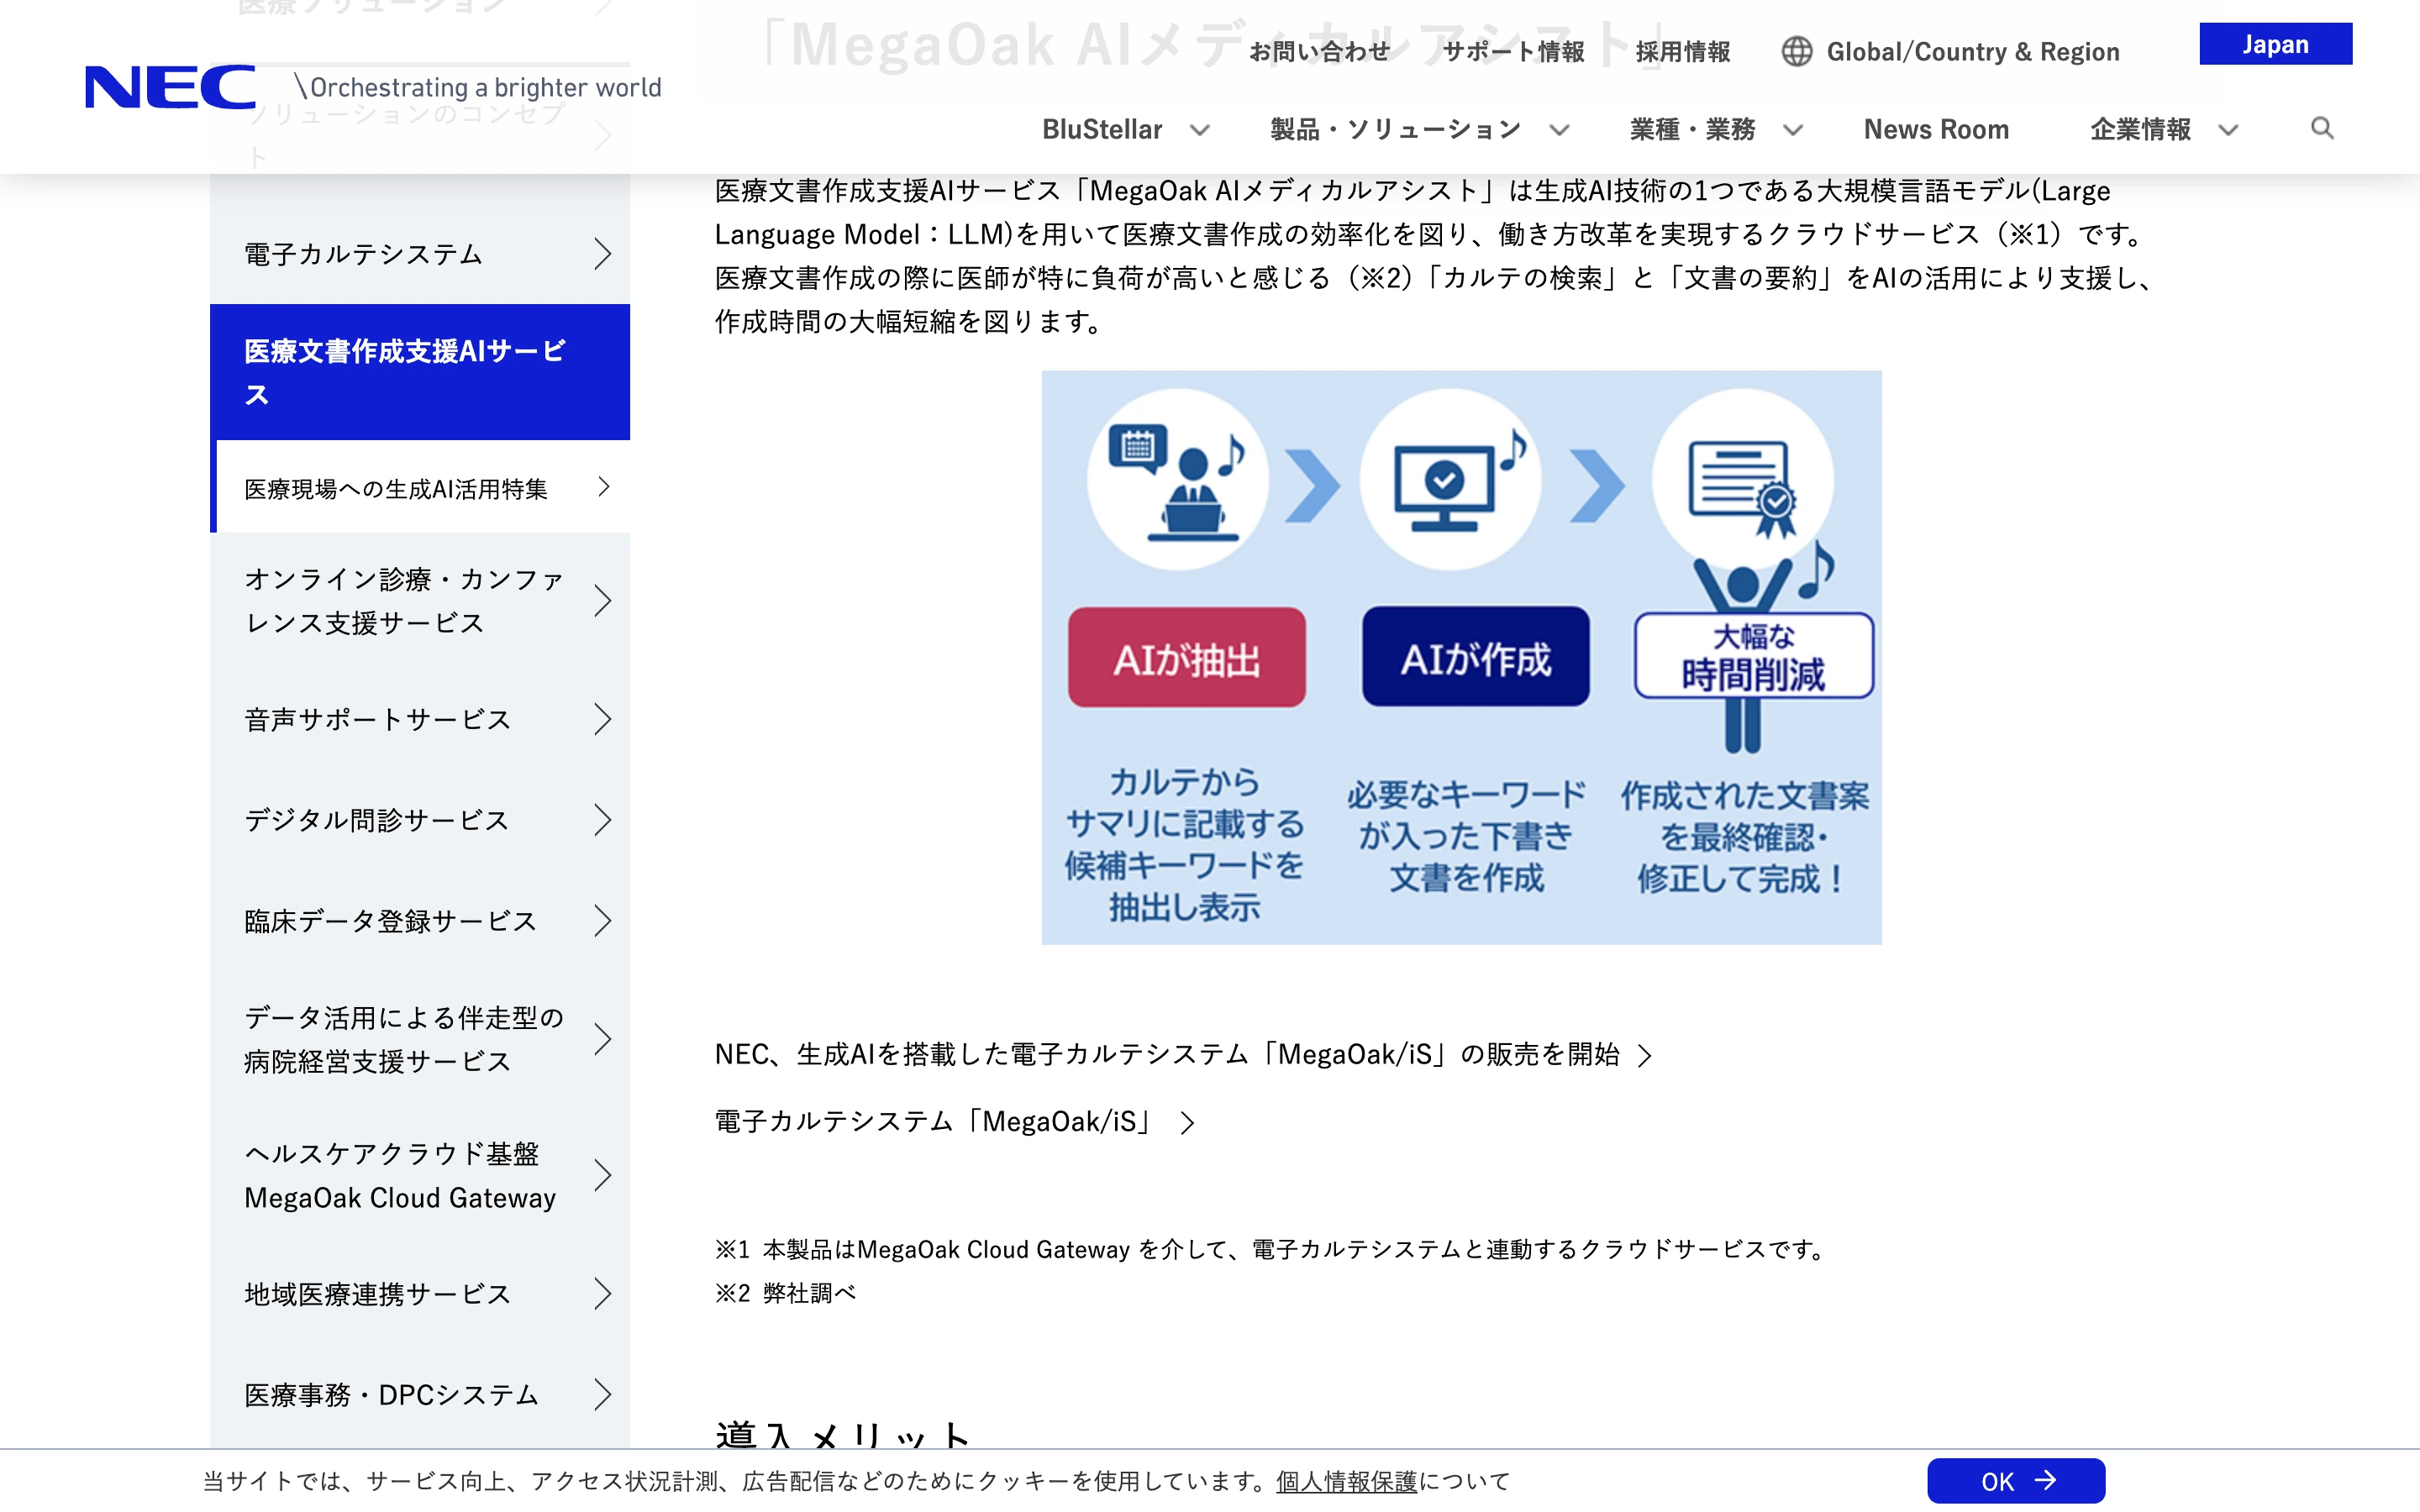The height and width of the screenshot is (1512, 2420).
Task: Select オンライン診療・カンファレンス支援サービス
Action: click(x=420, y=601)
